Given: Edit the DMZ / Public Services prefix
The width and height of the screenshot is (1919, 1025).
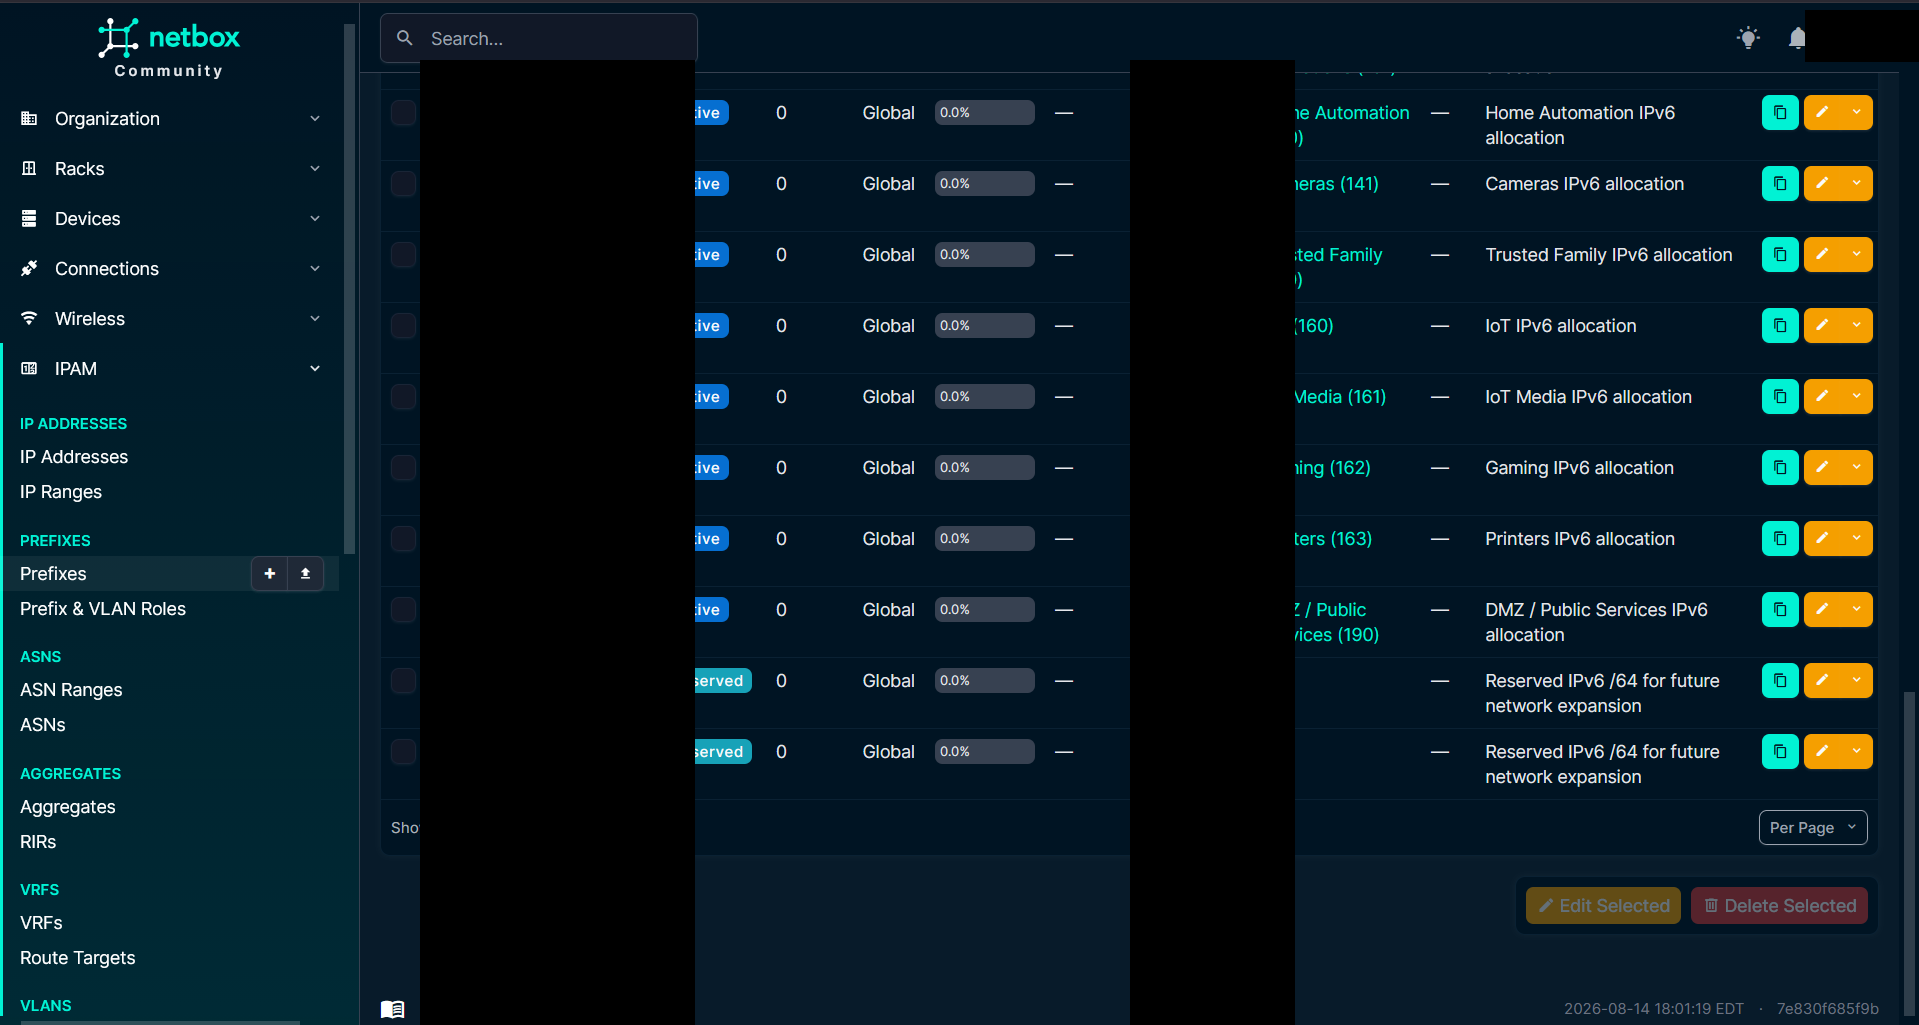Looking at the screenshot, I should [1822, 610].
